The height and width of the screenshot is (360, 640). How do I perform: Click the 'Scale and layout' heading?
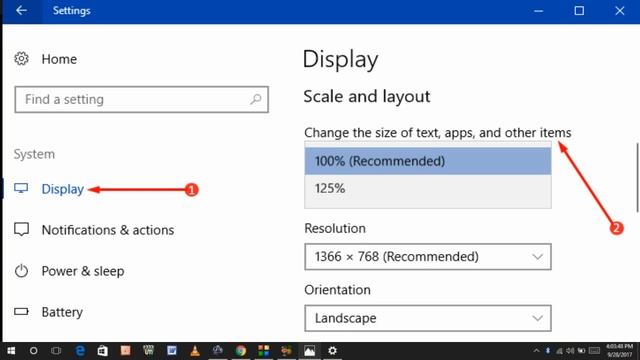367,97
